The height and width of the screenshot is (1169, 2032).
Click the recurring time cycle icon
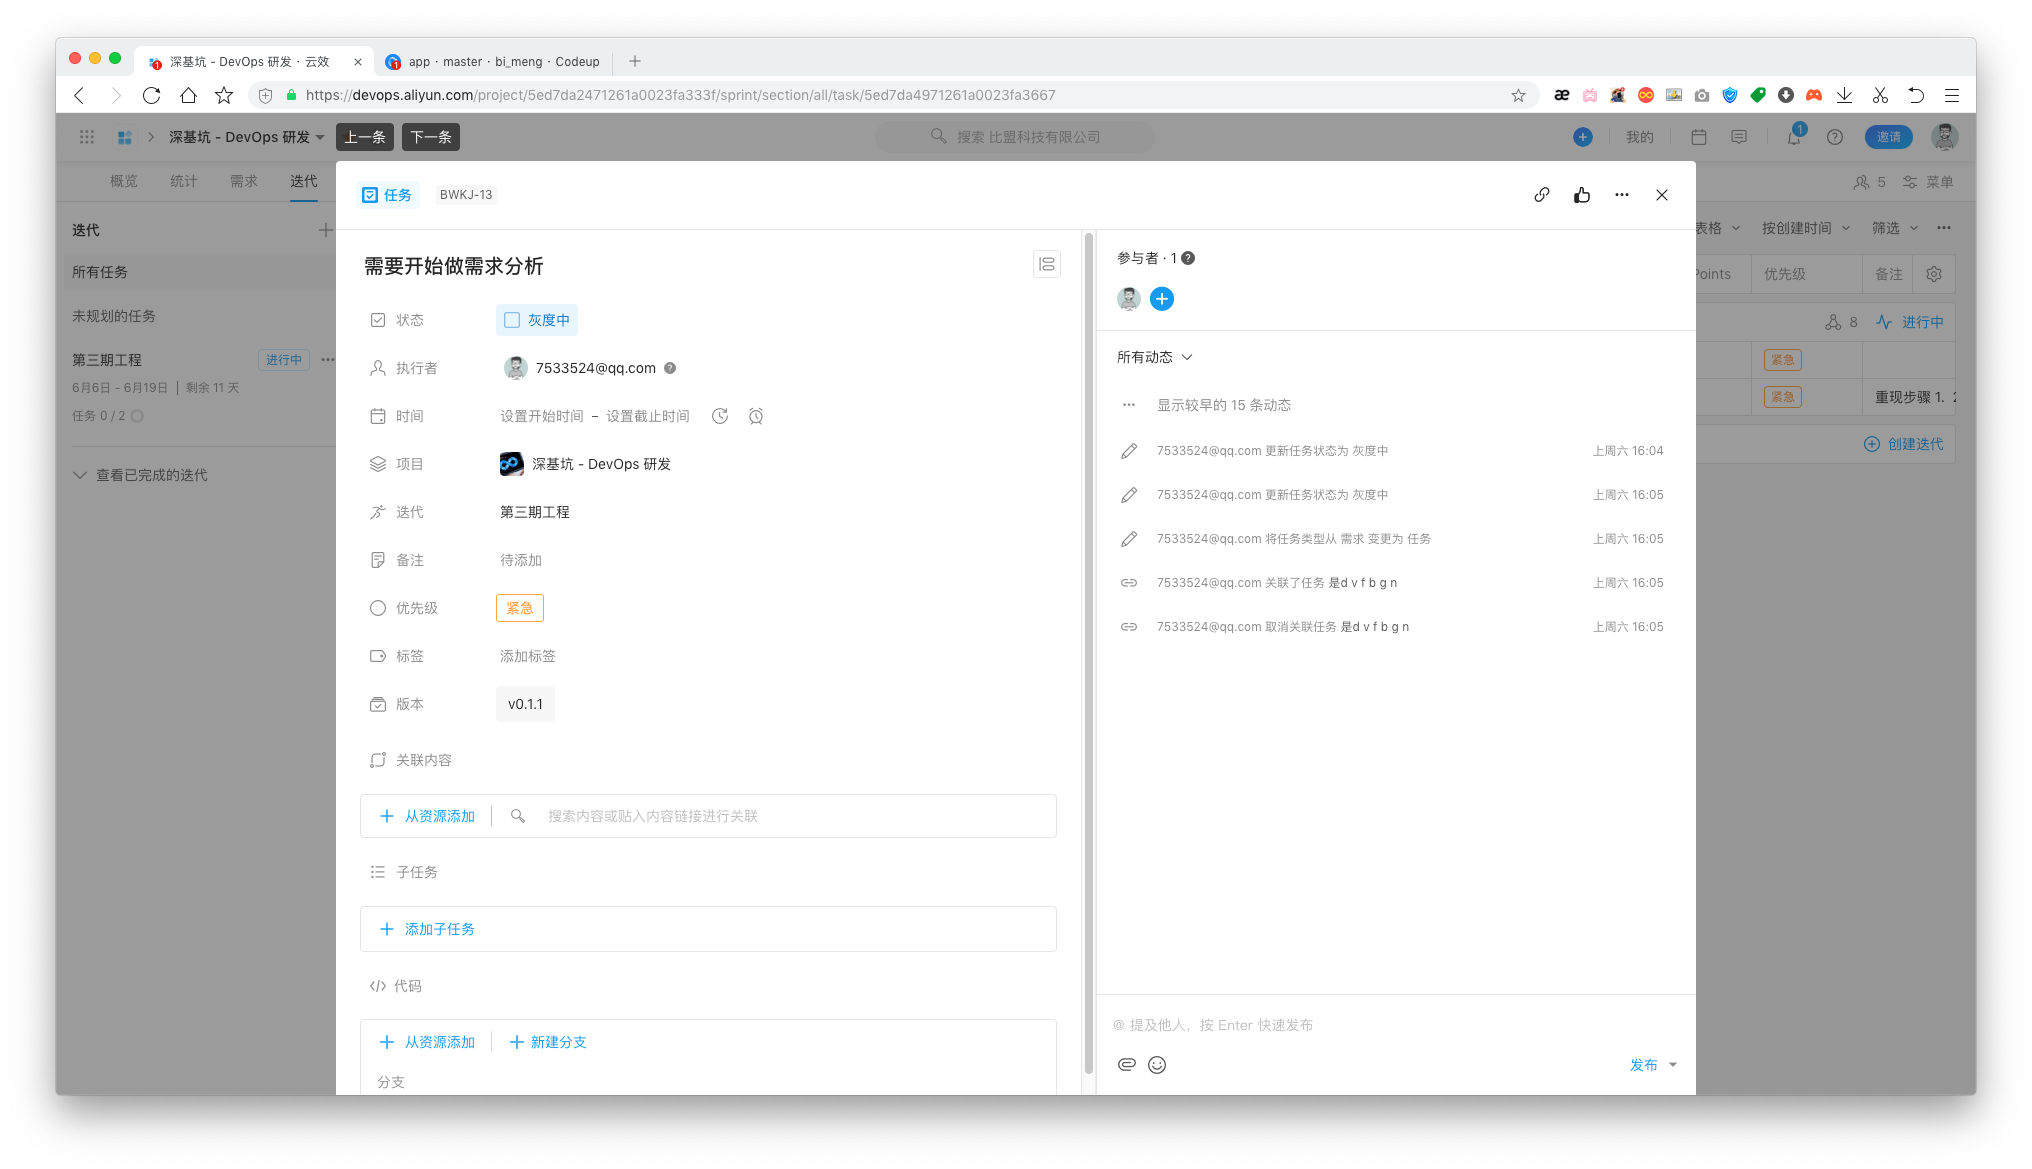click(x=720, y=416)
